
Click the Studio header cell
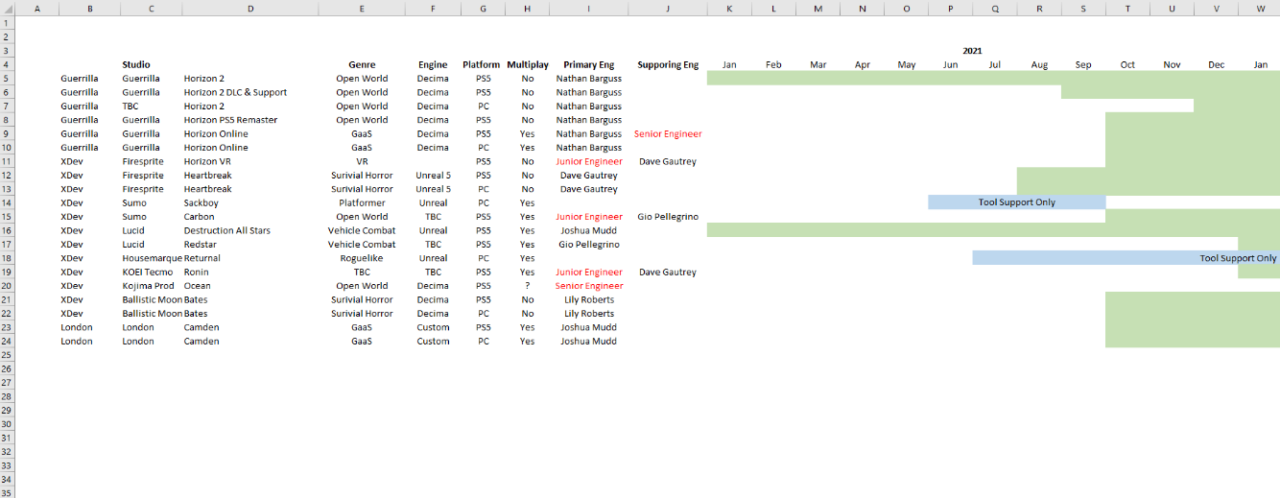136,65
